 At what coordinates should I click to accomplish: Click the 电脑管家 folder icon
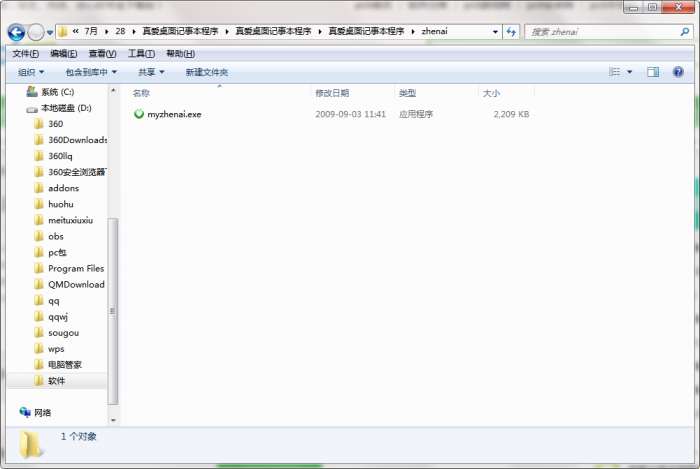pyautogui.click(x=39, y=365)
